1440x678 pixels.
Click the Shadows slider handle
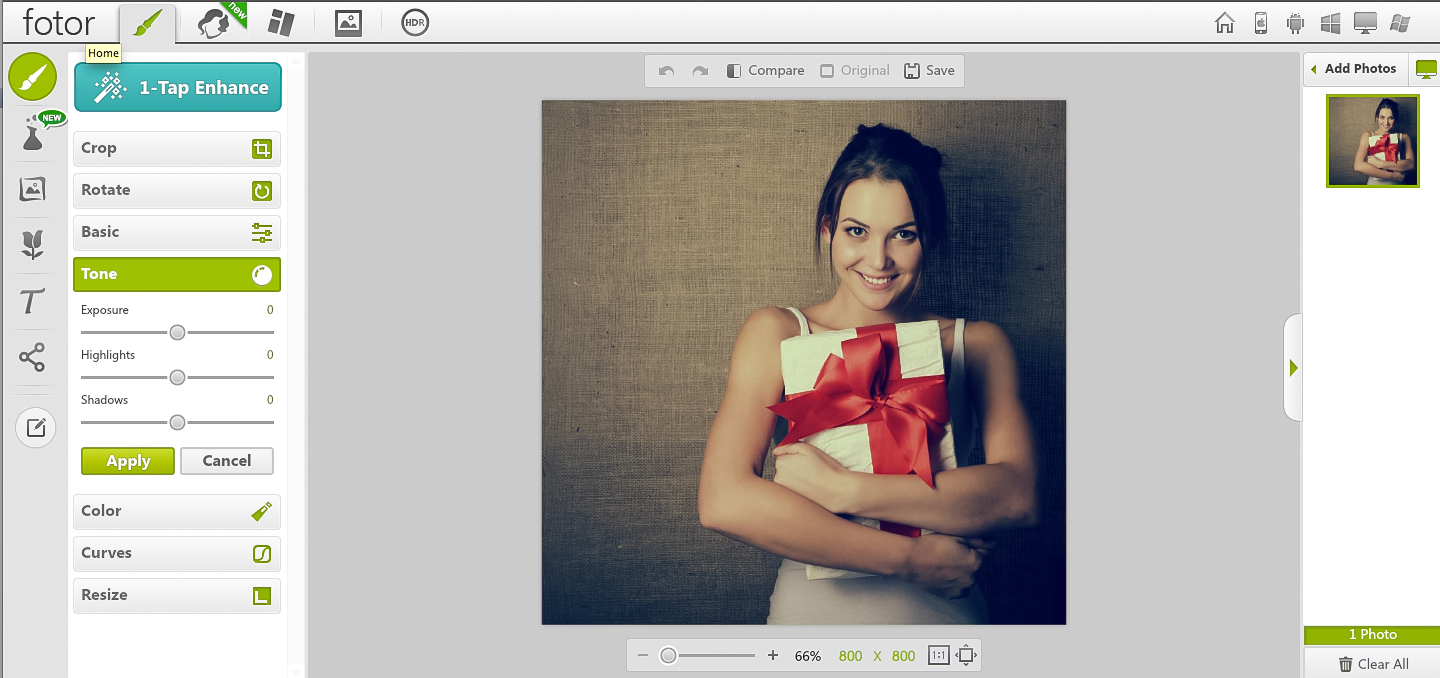click(177, 422)
